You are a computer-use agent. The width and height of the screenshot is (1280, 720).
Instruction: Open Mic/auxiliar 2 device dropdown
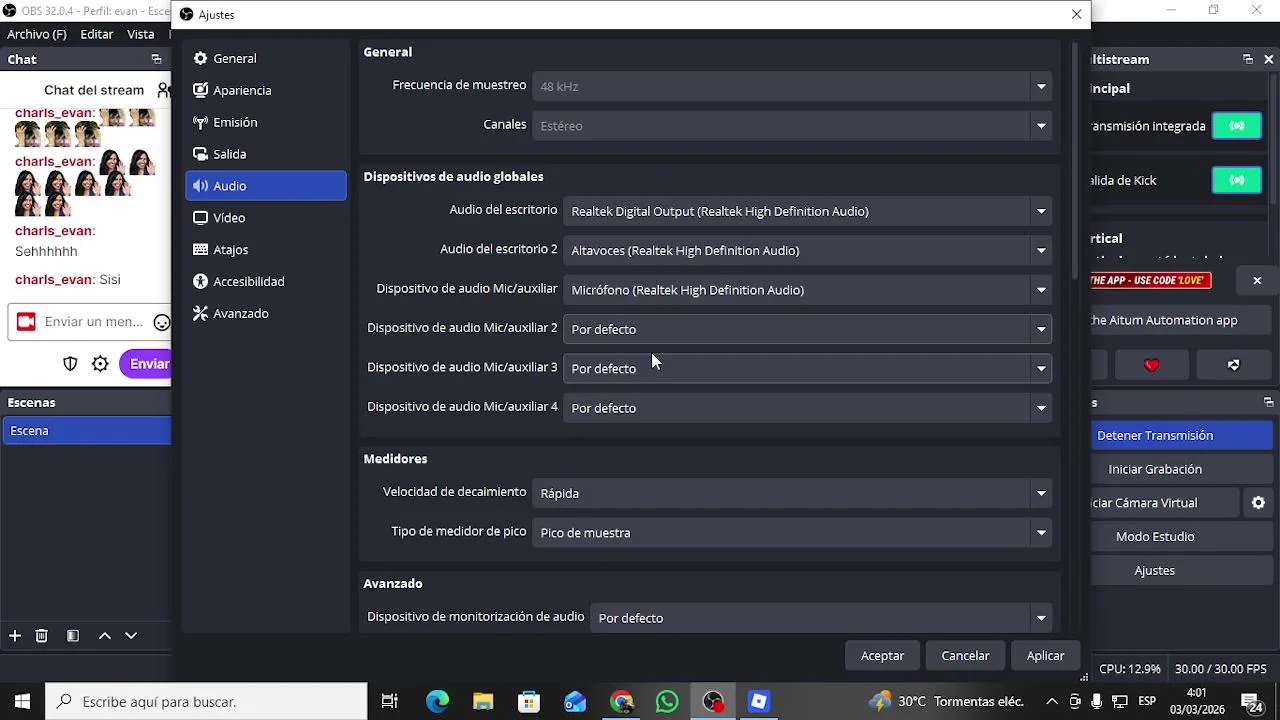pyautogui.click(x=807, y=329)
